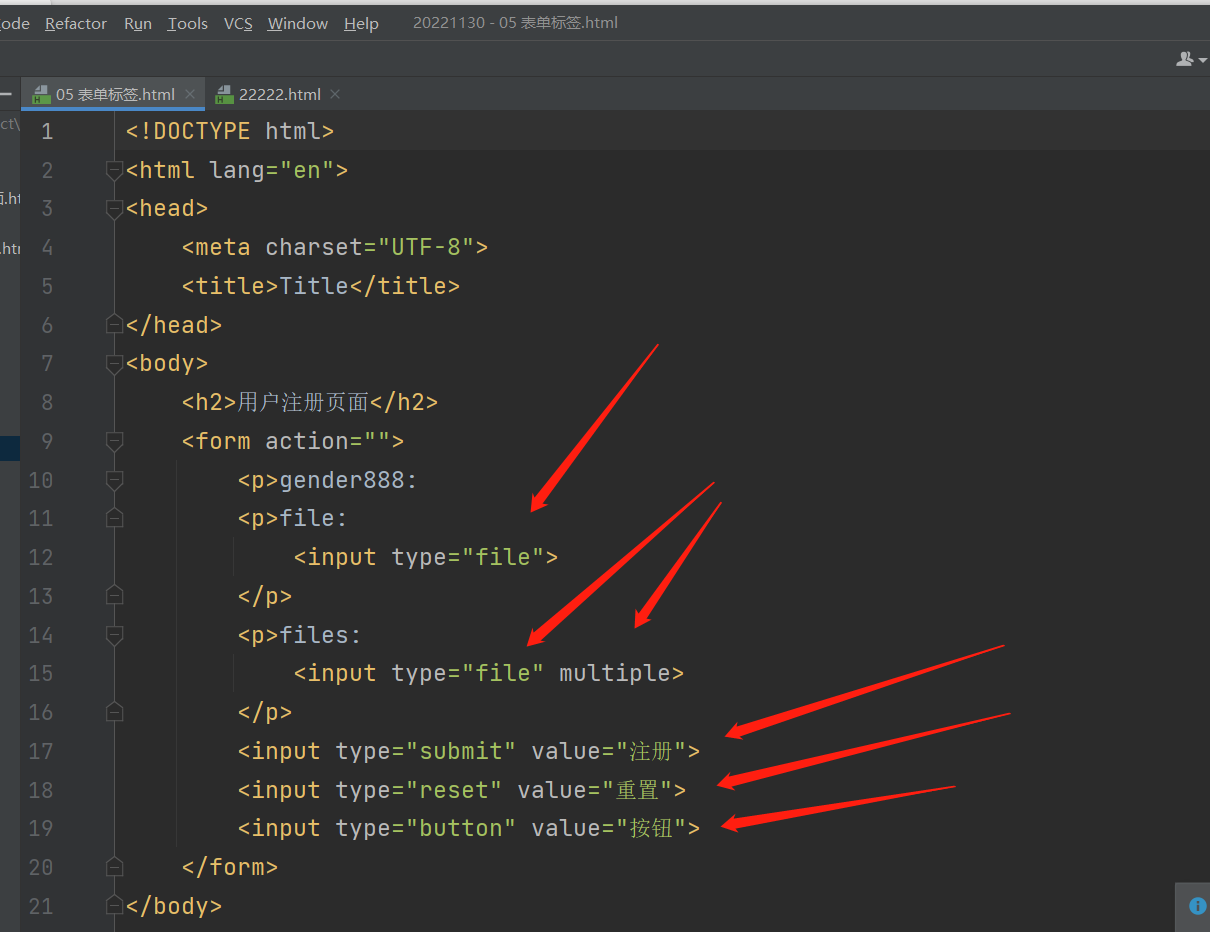Click line number 17 in the gutter
Screen dimensions: 1210x932
(x=41, y=751)
